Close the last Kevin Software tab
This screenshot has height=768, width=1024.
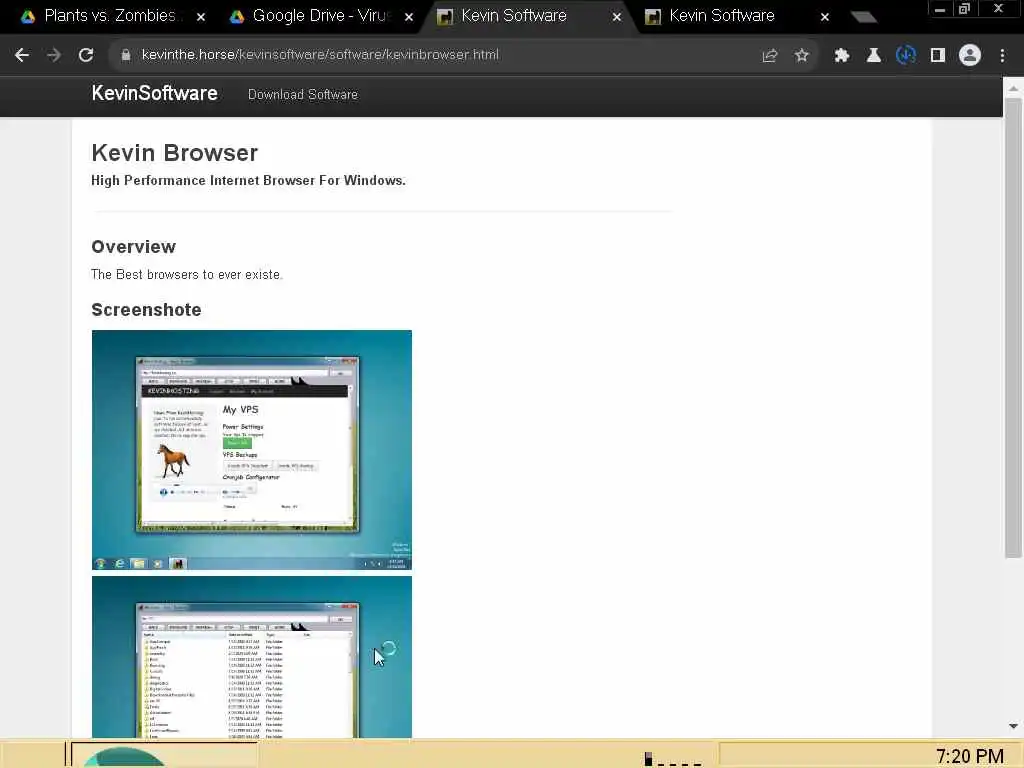point(825,17)
